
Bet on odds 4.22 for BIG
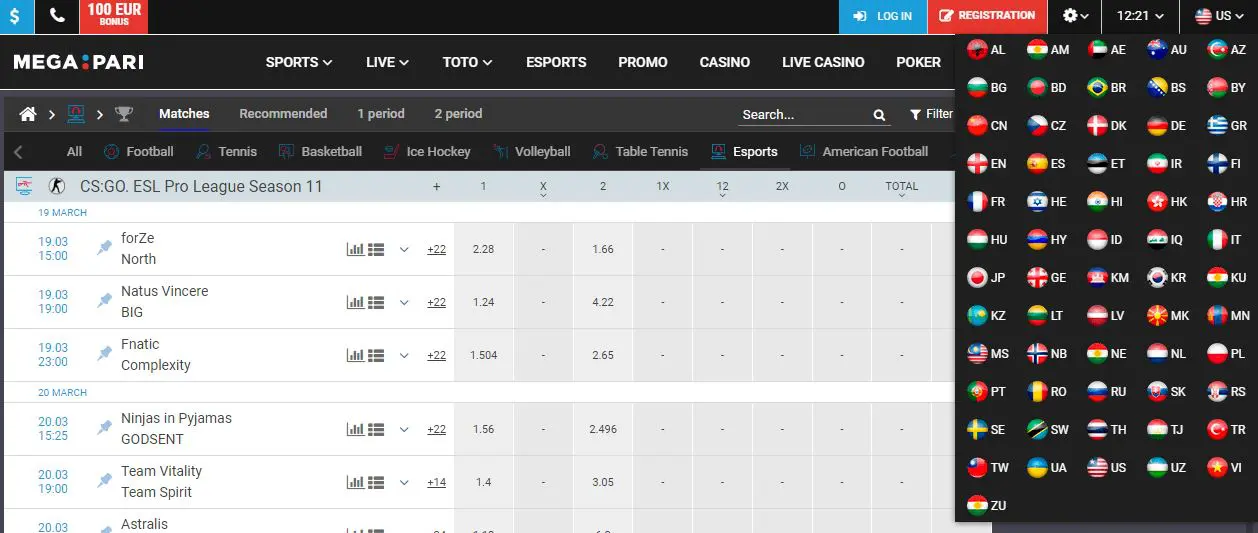[603, 302]
